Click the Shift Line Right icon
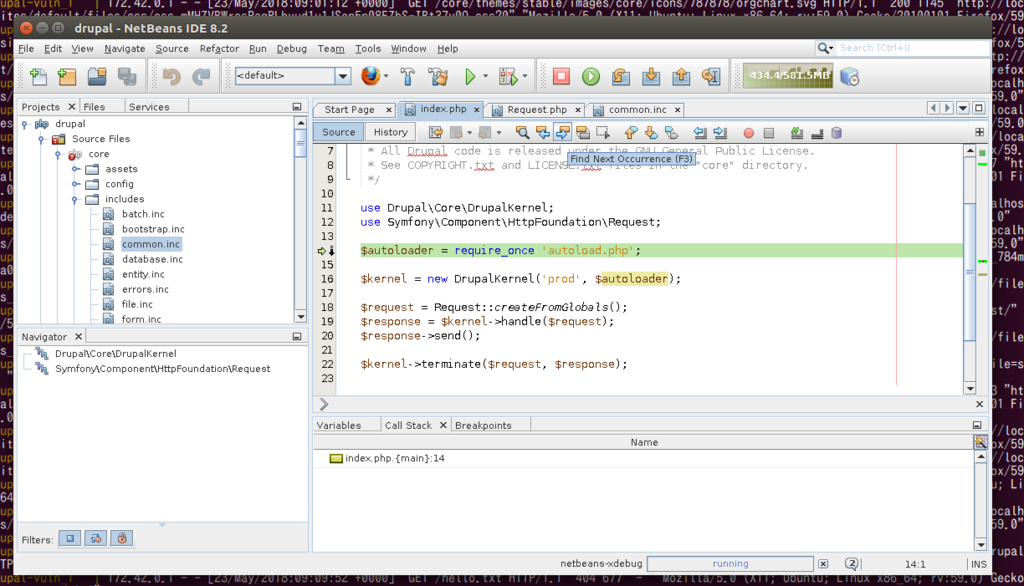 (x=720, y=133)
